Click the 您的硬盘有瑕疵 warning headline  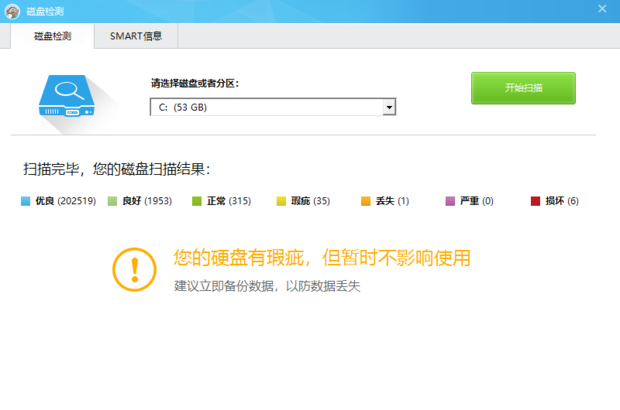point(322,258)
